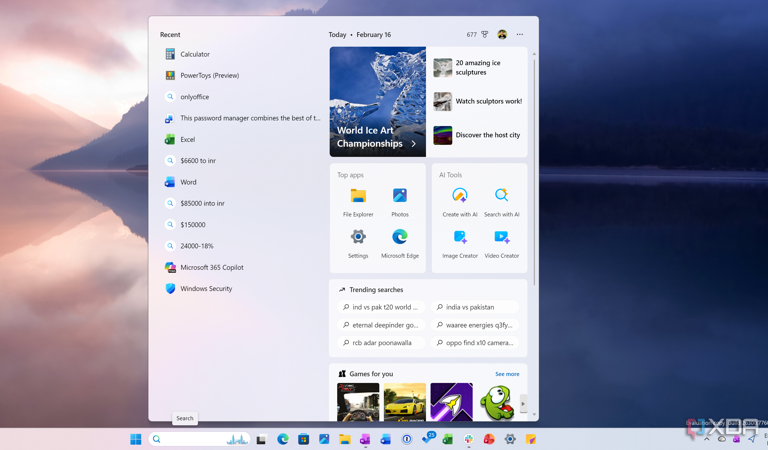Open File Explorer in Top apps
This screenshot has width=768, height=450.
click(358, 203)
